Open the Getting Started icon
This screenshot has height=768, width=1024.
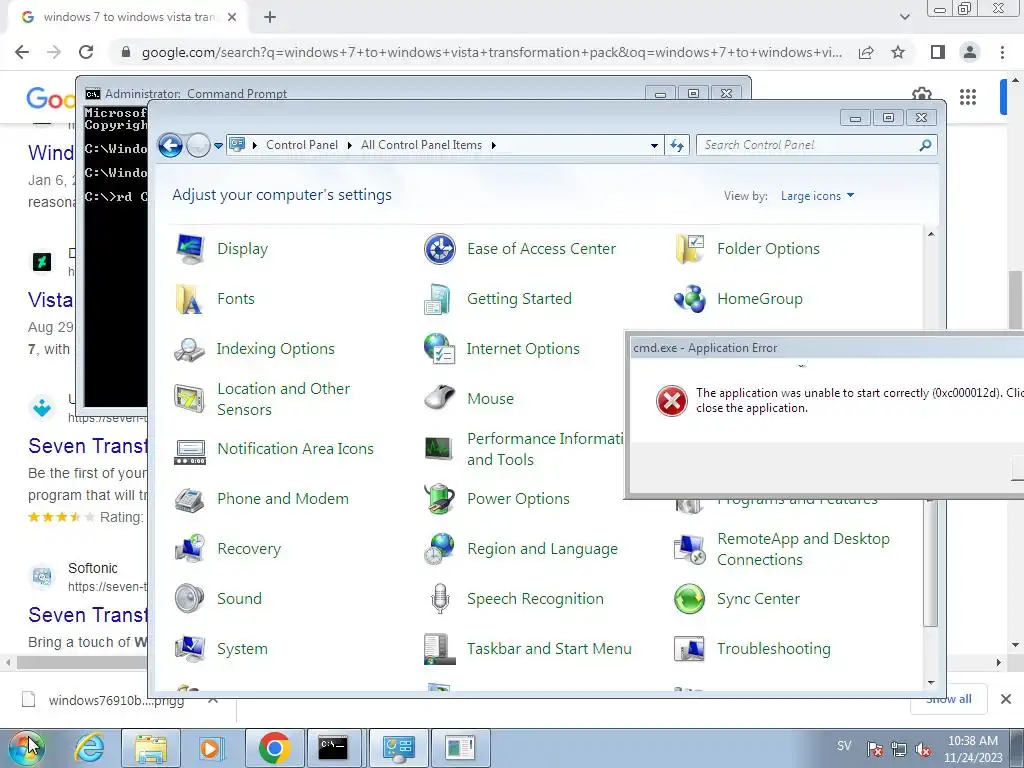coord(440,299)
